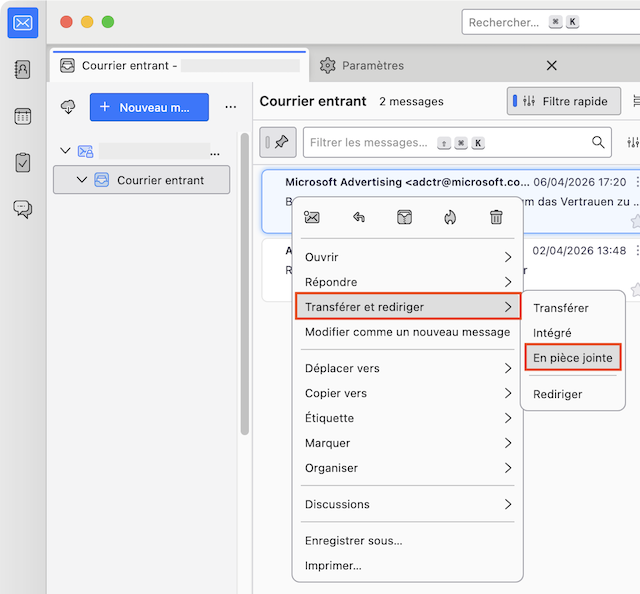Choose Intégré in the submenu
640x594 pixels.
coord(573,333)
